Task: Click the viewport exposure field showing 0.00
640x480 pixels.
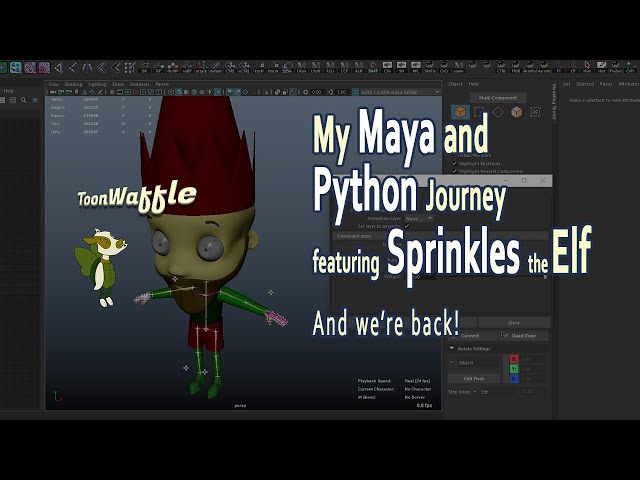Action: point(316,92)
